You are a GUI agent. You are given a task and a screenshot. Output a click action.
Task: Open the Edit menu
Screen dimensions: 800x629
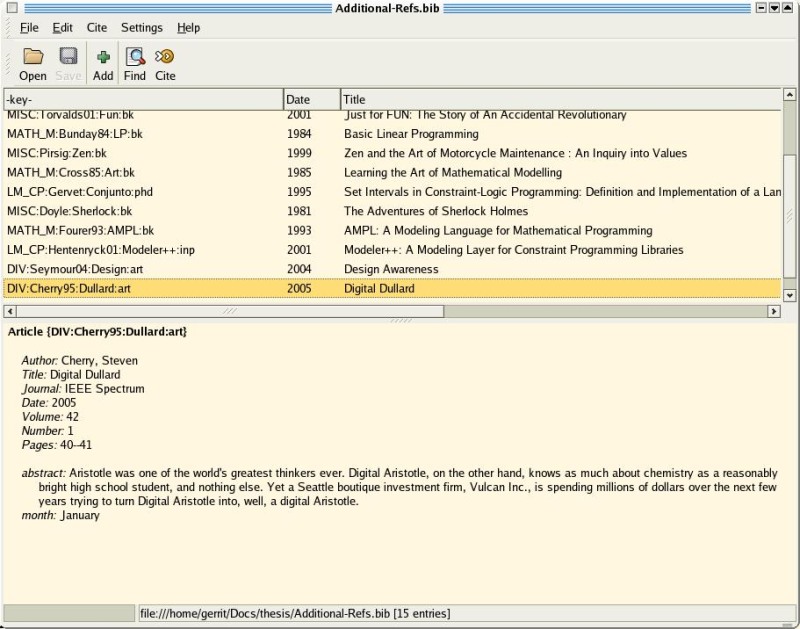tap(62, 28)
